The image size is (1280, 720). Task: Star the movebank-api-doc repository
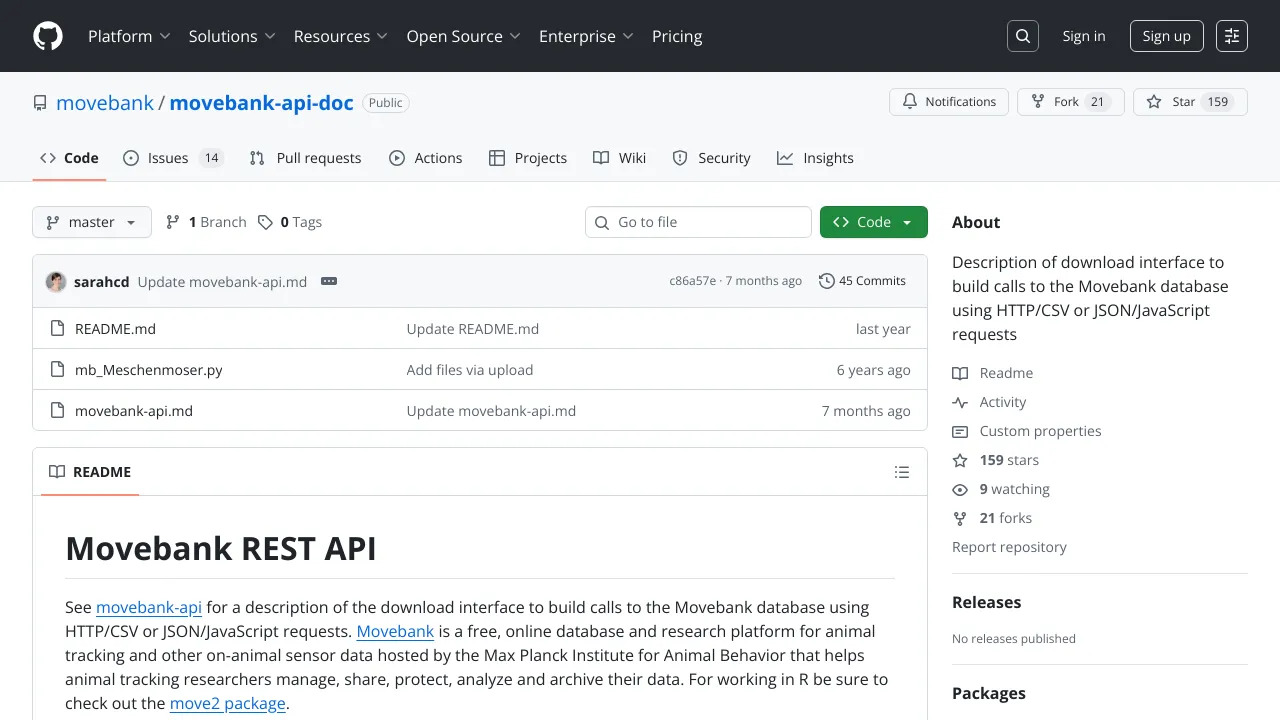(1190, 102)
